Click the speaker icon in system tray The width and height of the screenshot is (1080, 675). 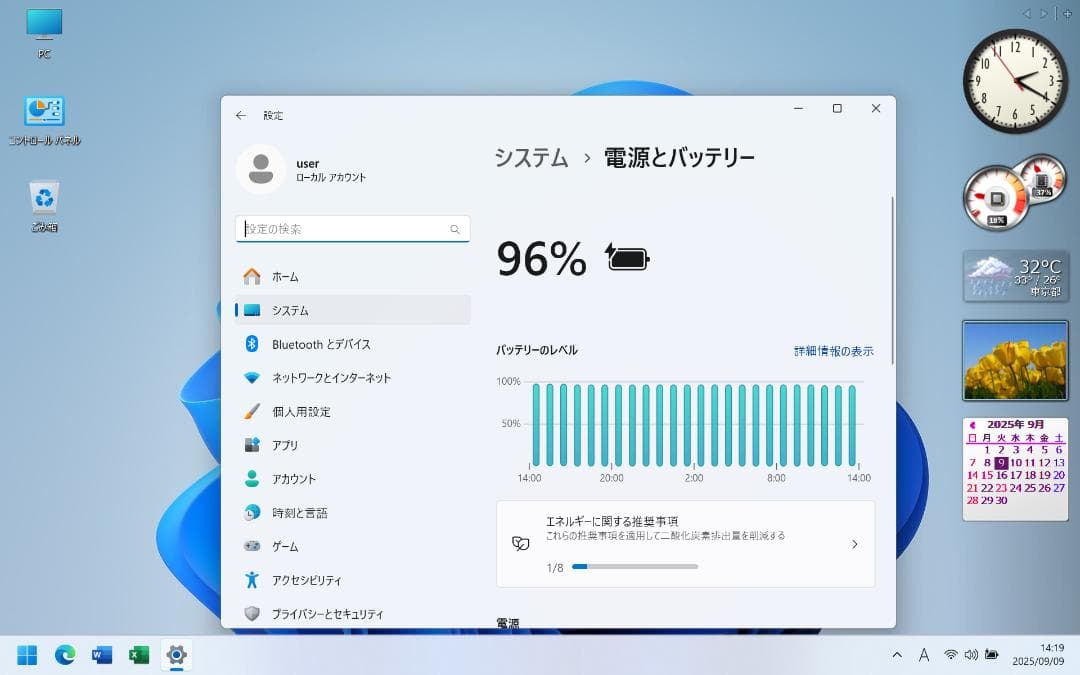coord(971,655)
